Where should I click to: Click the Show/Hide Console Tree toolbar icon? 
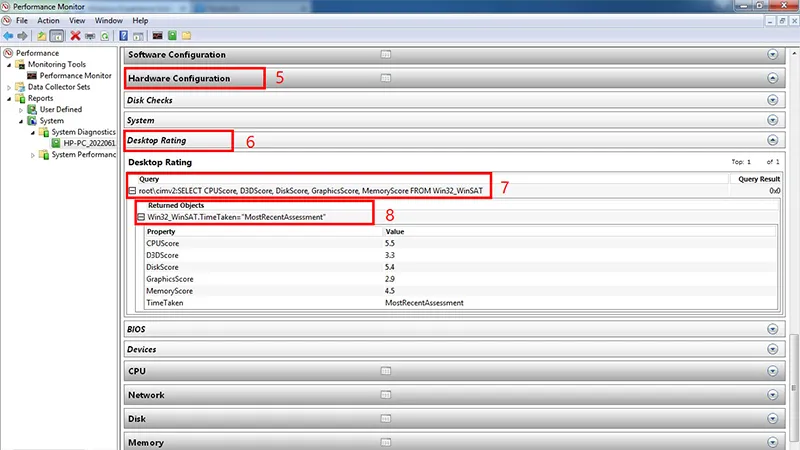(x=57, y=35)
